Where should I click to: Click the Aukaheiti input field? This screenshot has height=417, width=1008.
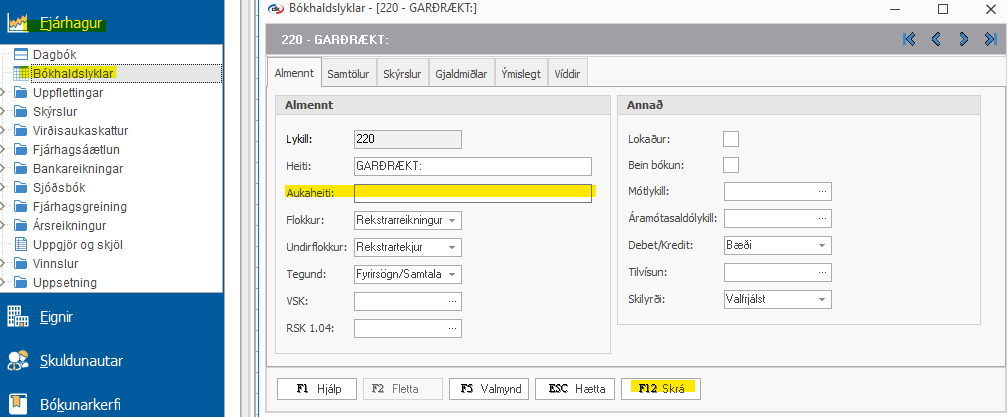click(x=473, y=193)
